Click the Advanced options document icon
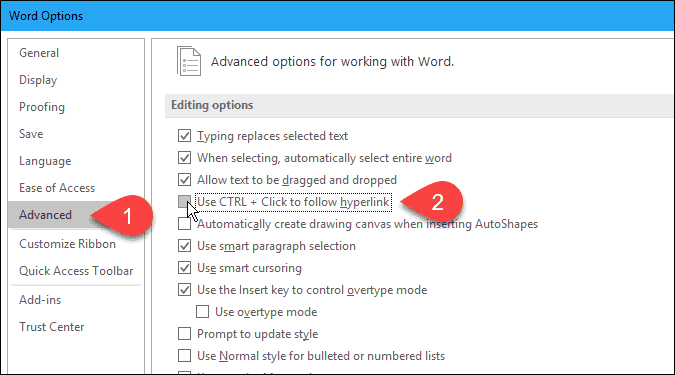Image resolution: width=675 pixels, height=375 pixels. point(189,61)
